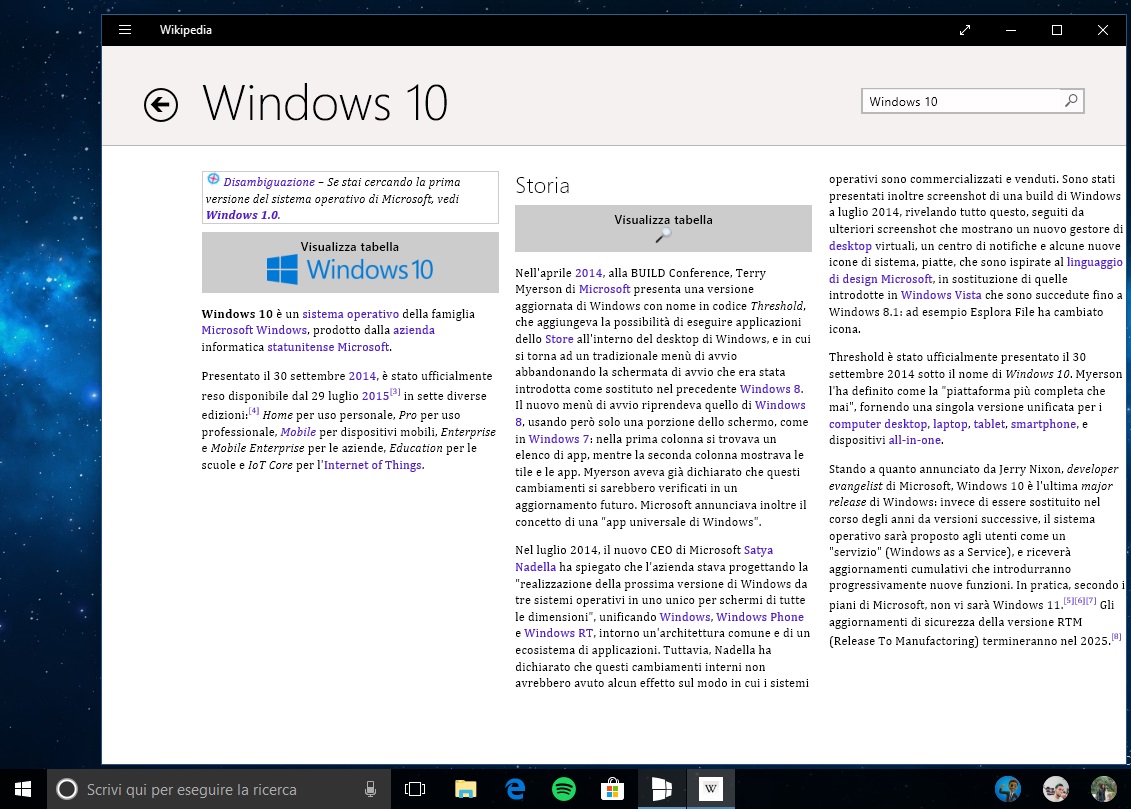This screenshot has width=1131, height=809.
Task: Click footnote reference [8]
Action: coord(1116,636)
